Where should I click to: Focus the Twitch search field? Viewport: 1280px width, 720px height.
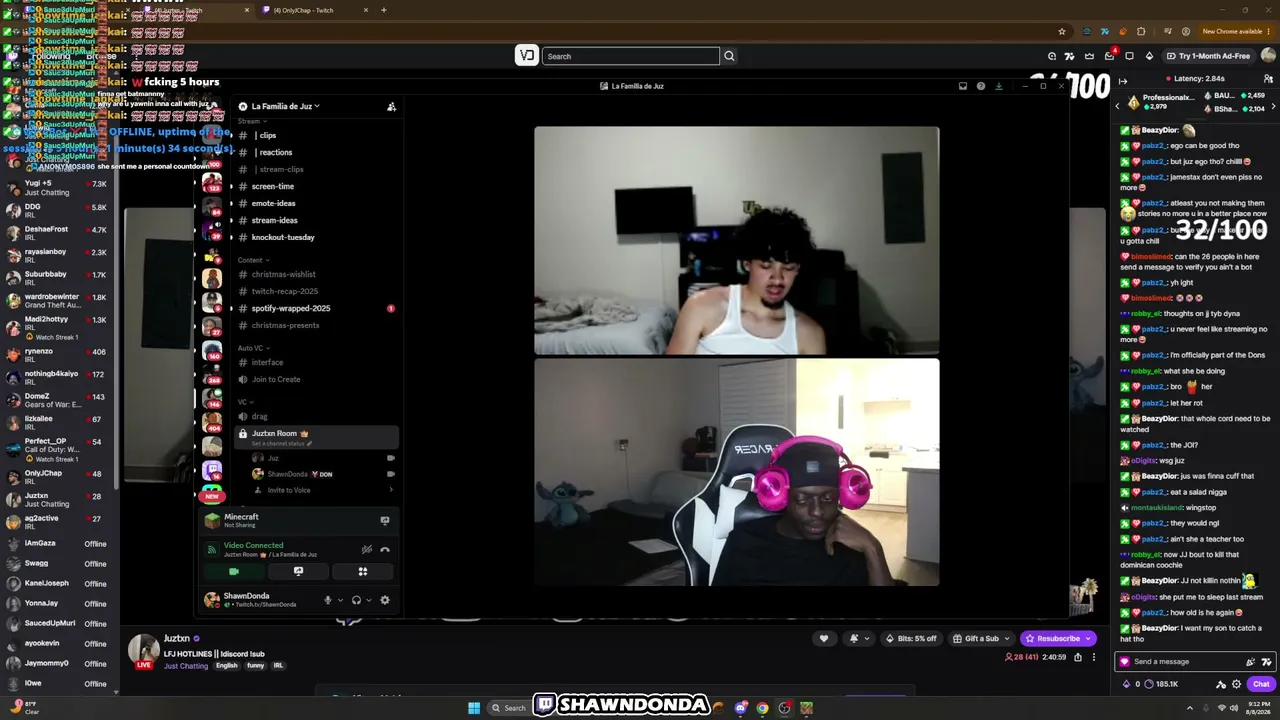[631, 56]
